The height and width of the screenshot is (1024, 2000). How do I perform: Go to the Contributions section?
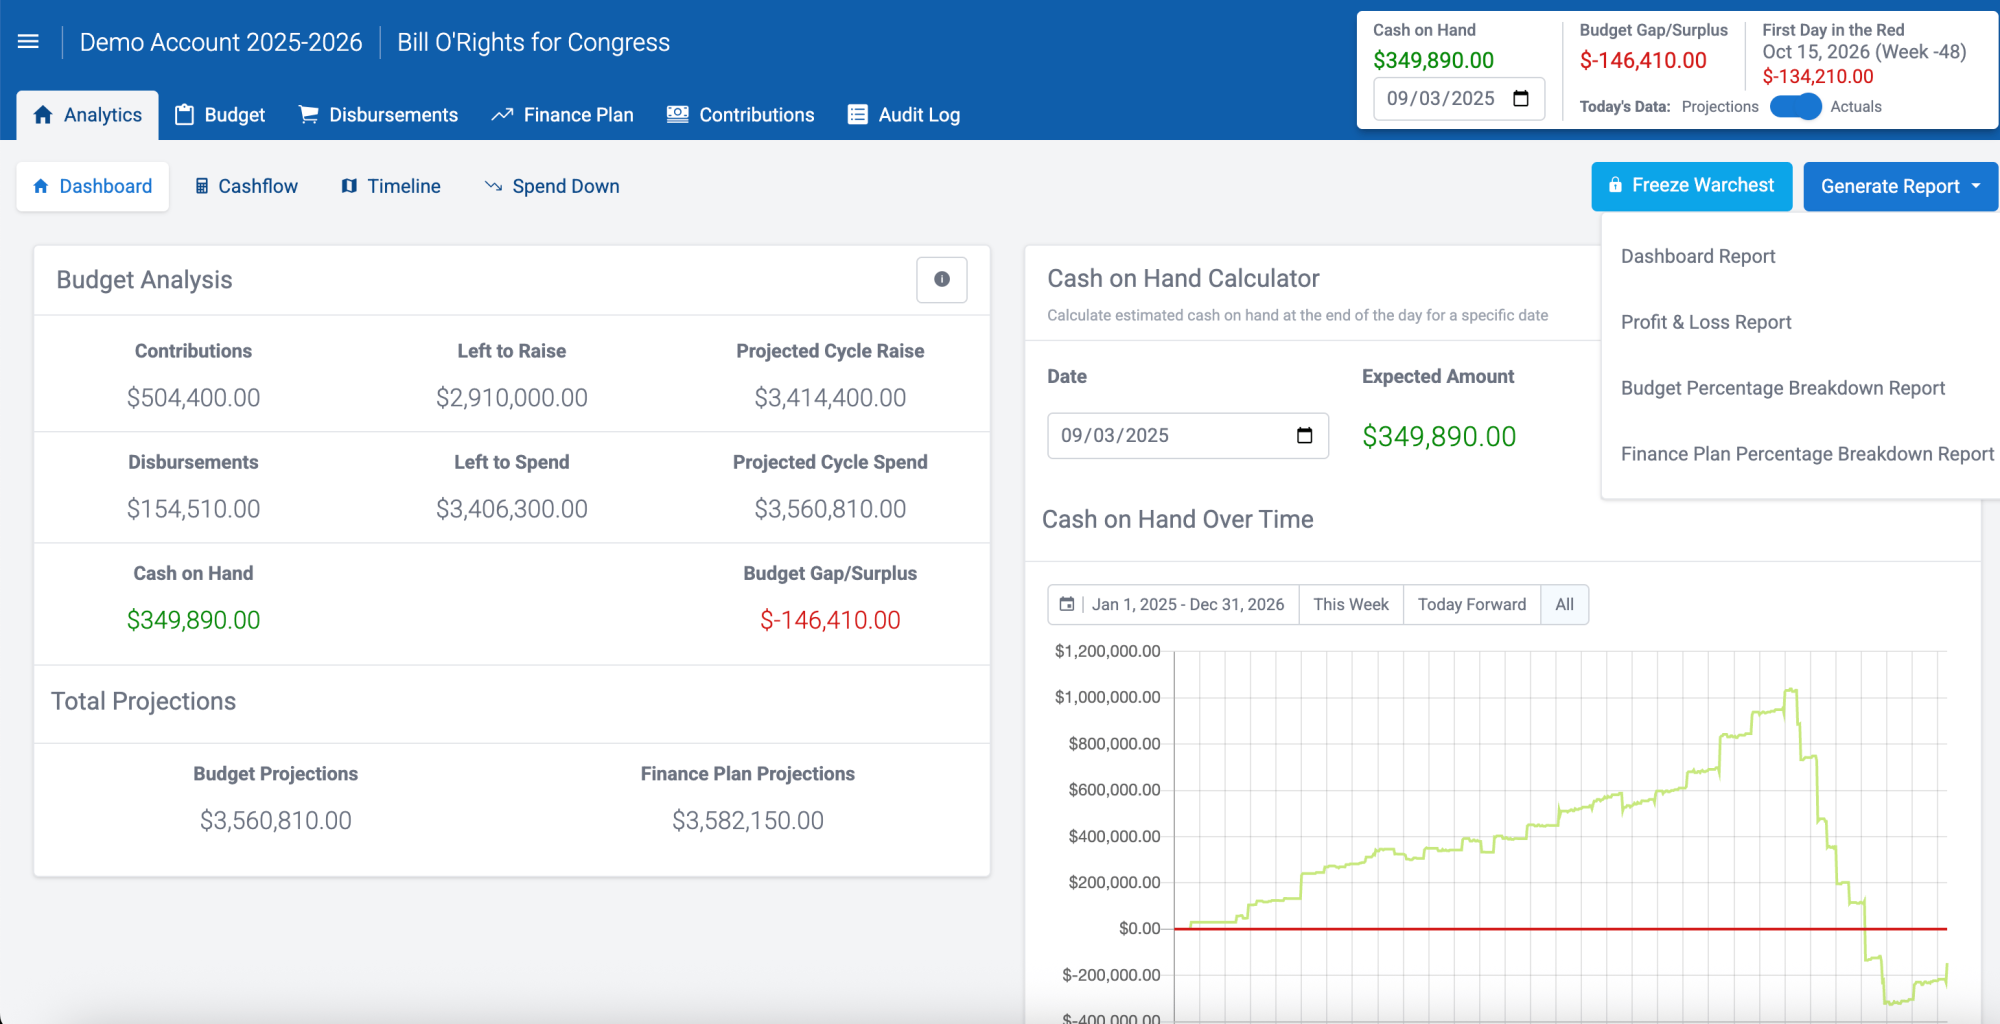pos(740,115)
